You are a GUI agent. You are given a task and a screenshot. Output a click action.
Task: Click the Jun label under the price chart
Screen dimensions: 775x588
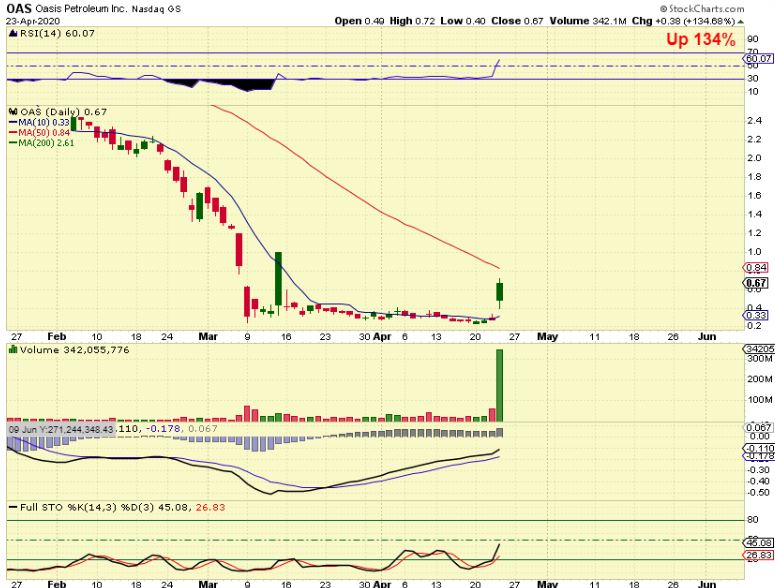(707, 336)
